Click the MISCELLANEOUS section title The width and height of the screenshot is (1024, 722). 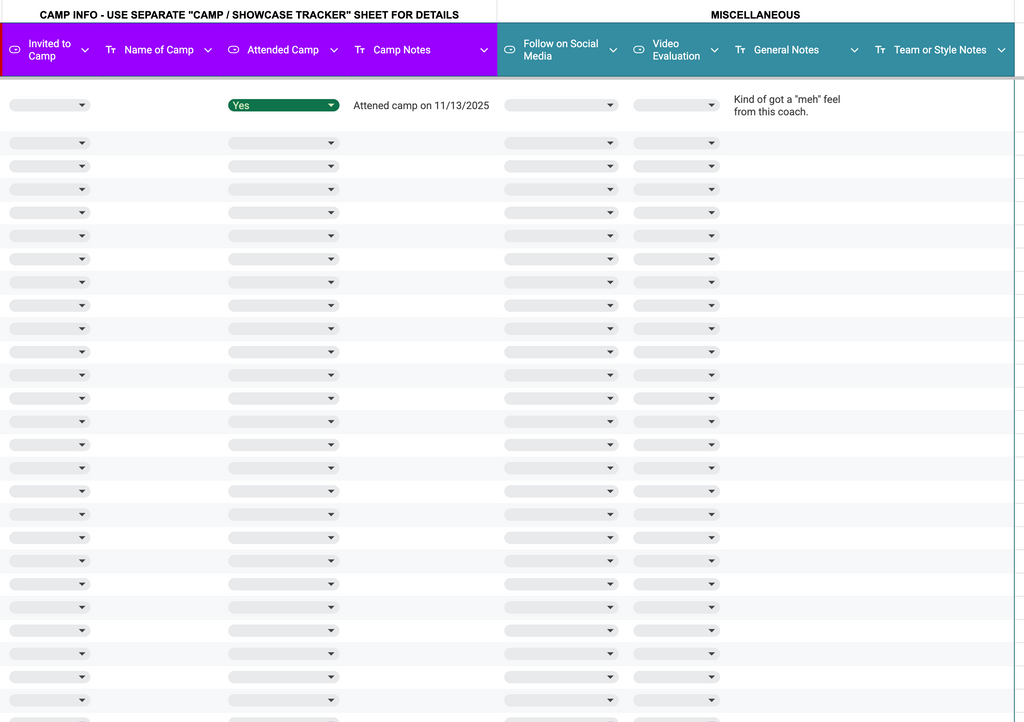click(756, 14)
